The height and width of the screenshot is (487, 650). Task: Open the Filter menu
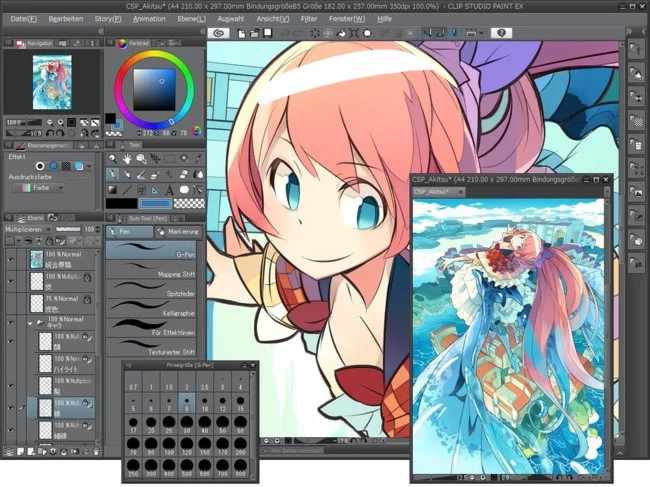[309, 19]
